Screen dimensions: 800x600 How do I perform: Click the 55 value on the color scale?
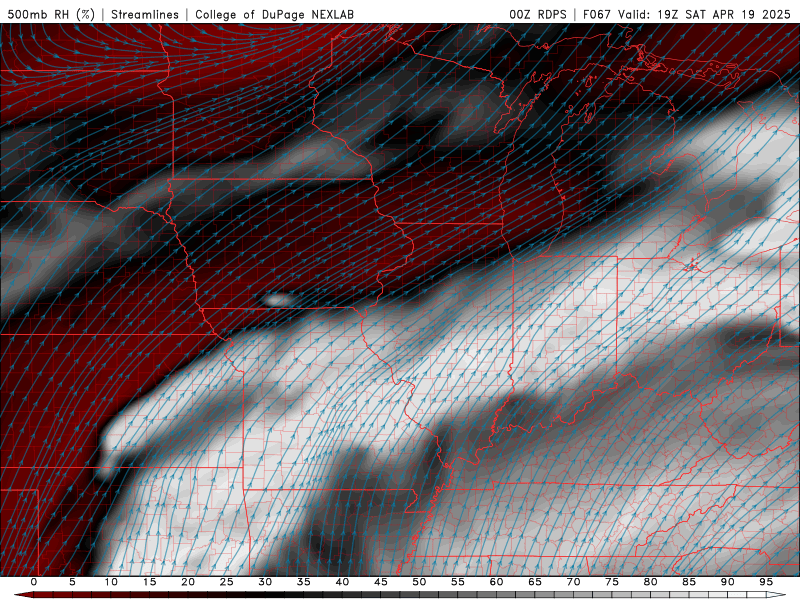pyautogui.click(x=458, y=582)
